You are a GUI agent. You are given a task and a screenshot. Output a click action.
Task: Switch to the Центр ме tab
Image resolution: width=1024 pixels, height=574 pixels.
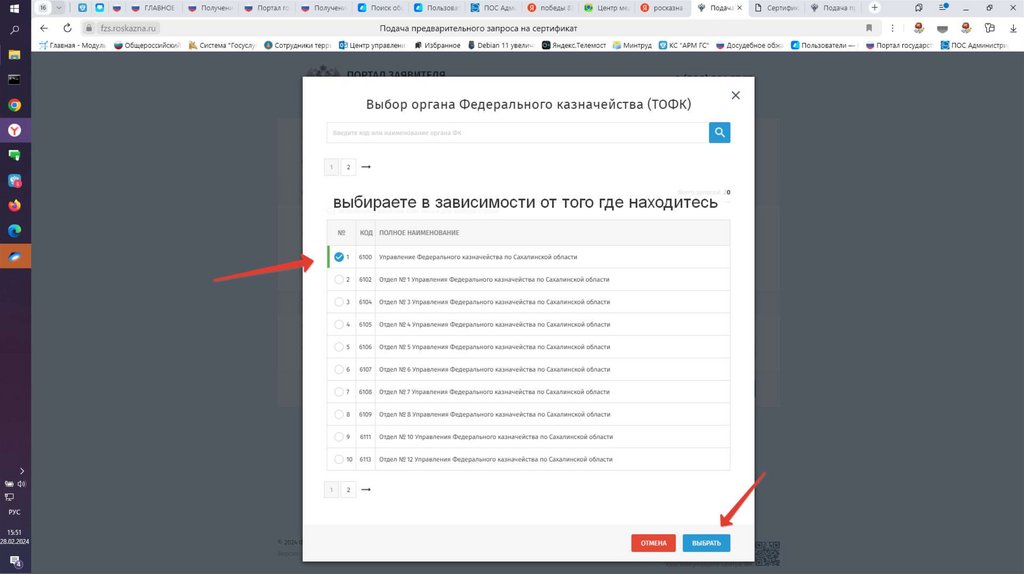pyautogui.click(x=605, y=8)
